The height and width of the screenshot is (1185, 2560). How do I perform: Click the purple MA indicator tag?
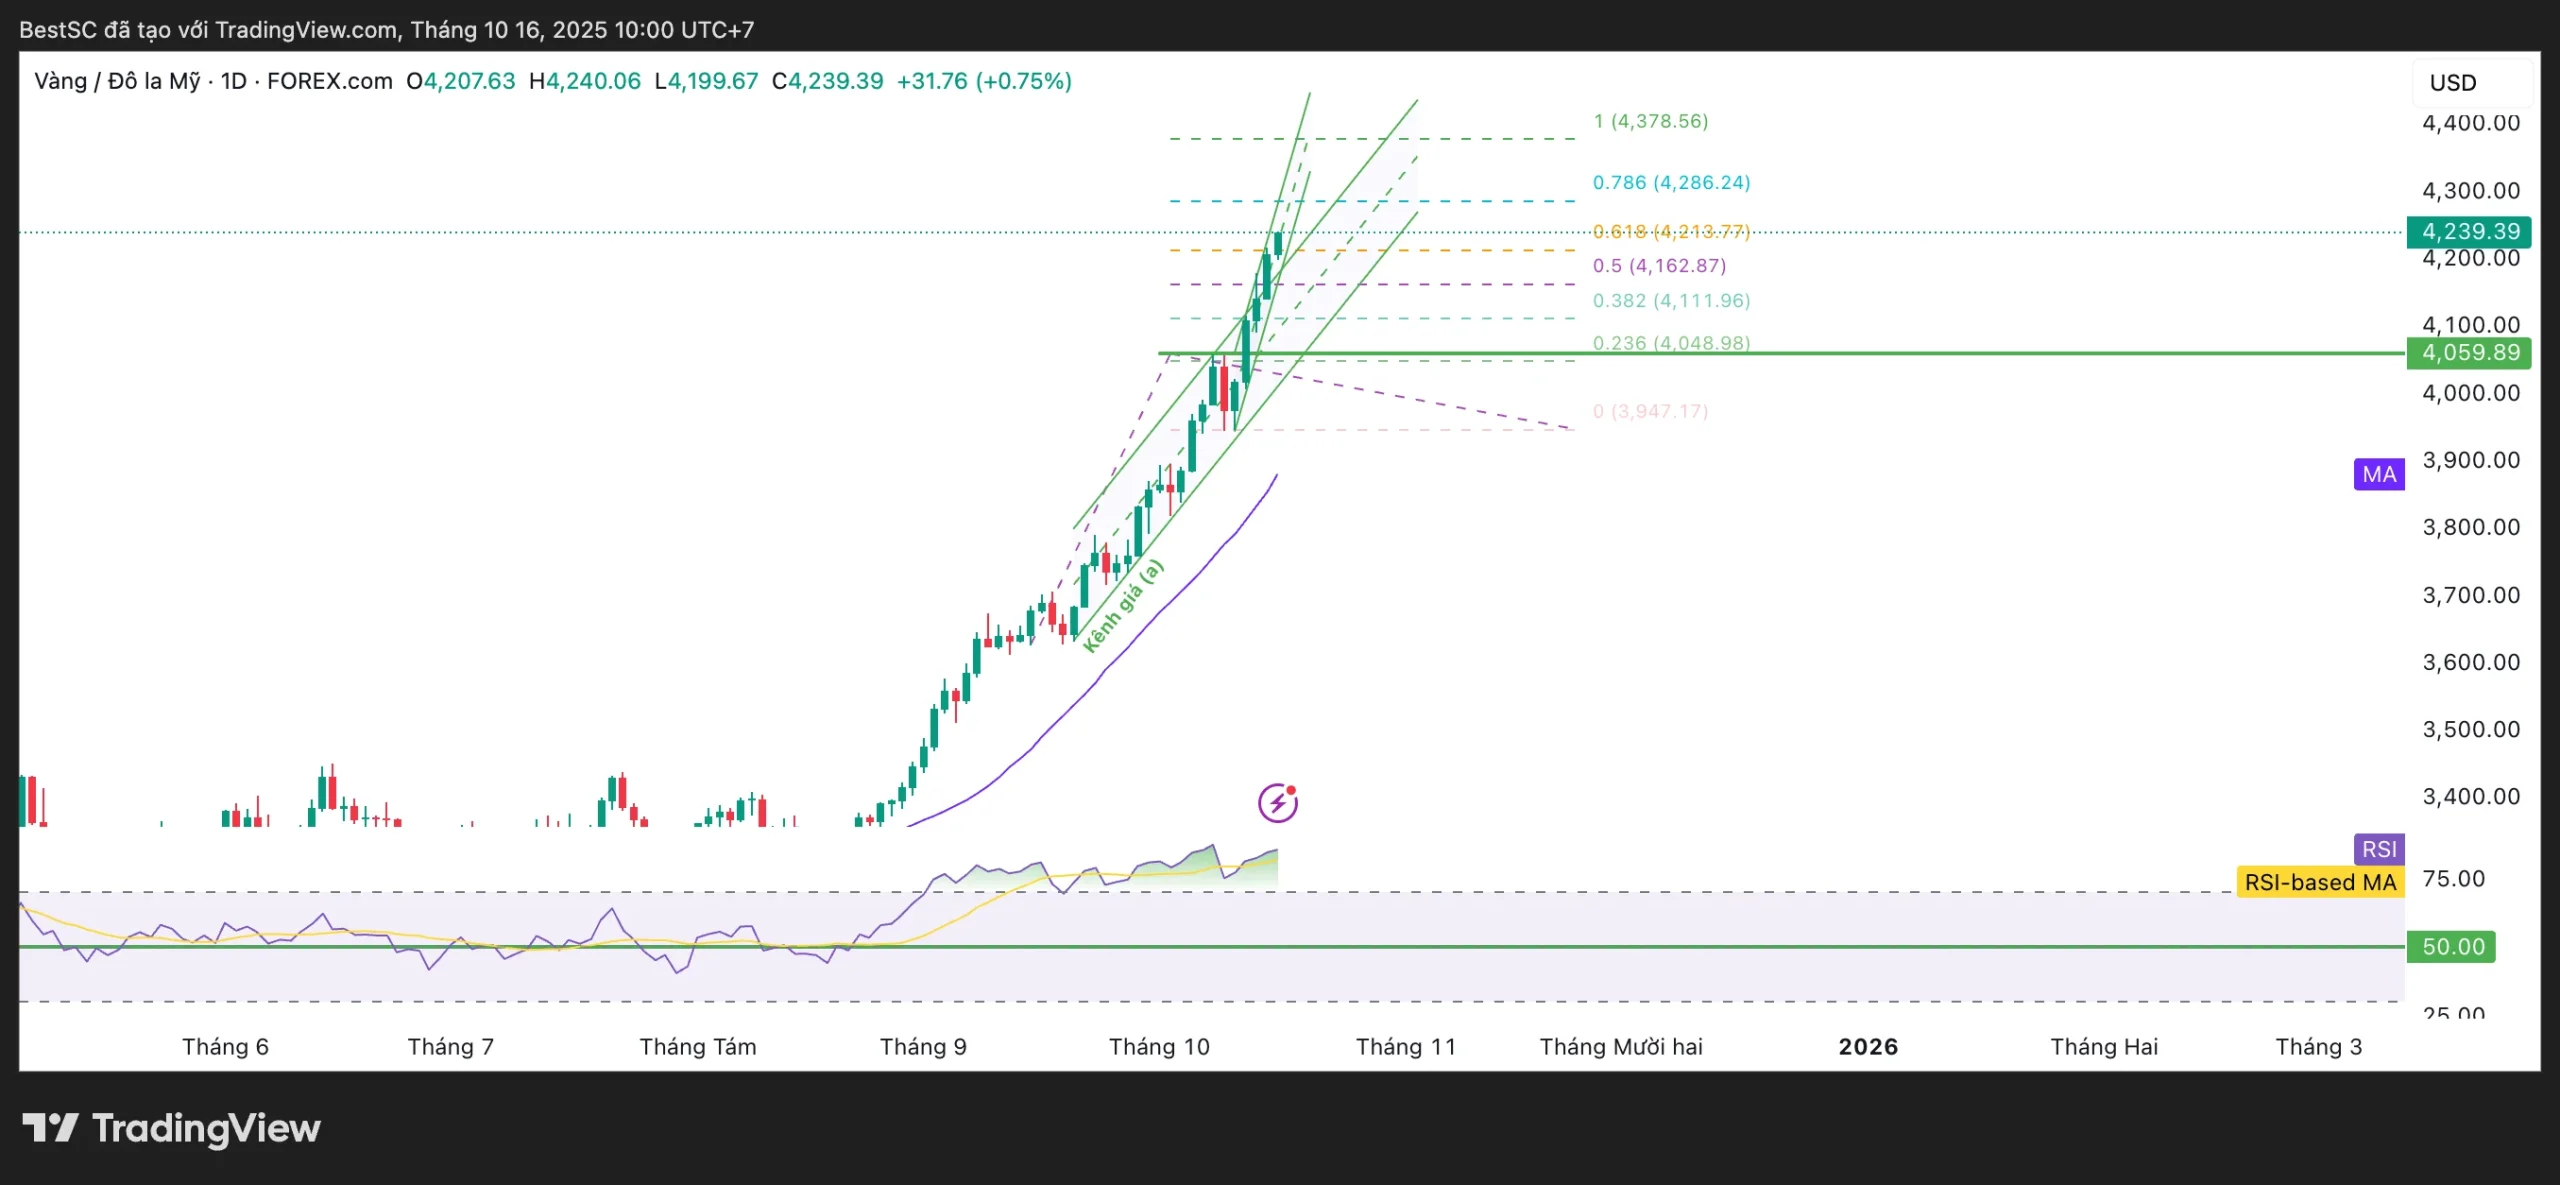[2379, 474]
